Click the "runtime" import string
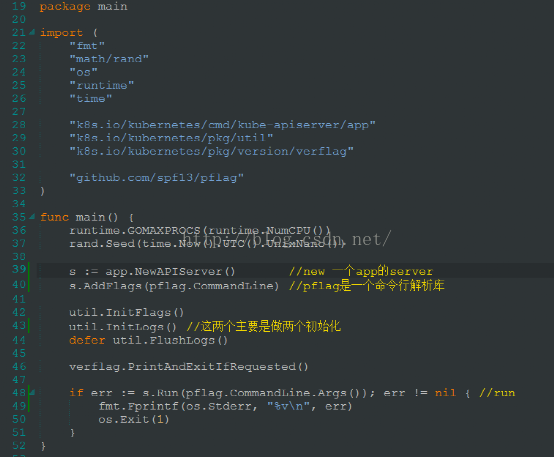Screen dimensions: 554x457 pyautogui.click(x=102, y=85)
